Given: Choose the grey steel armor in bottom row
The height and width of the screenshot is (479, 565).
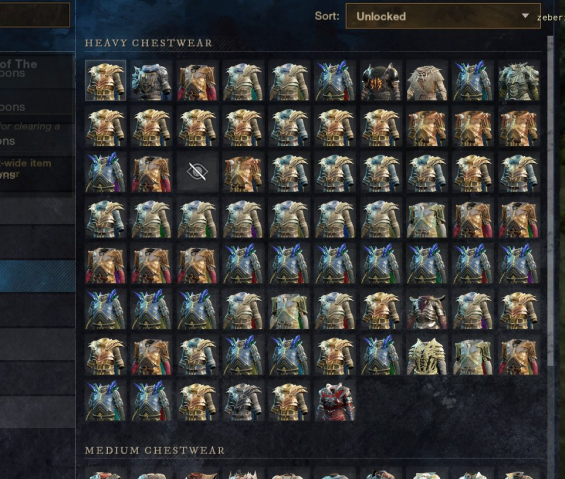Looking at the screenshot, I should pyautogui.click(x=243, y=401).
